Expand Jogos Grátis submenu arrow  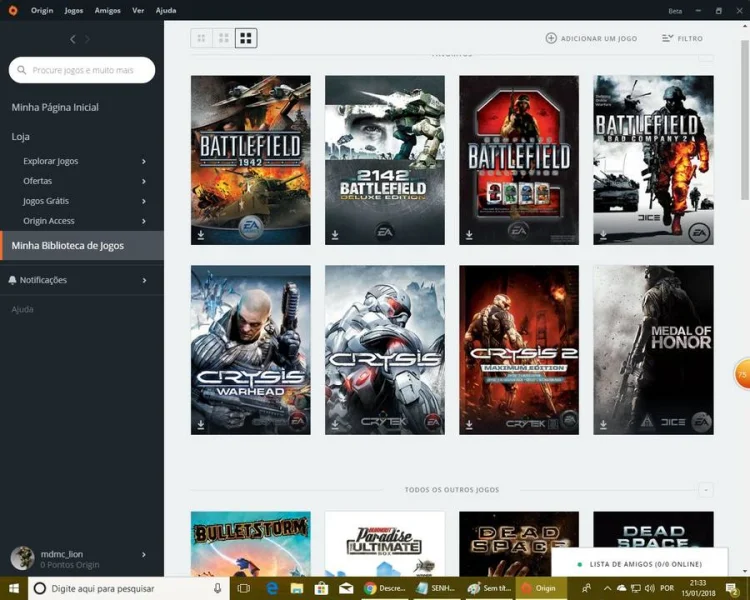[143, 201]
